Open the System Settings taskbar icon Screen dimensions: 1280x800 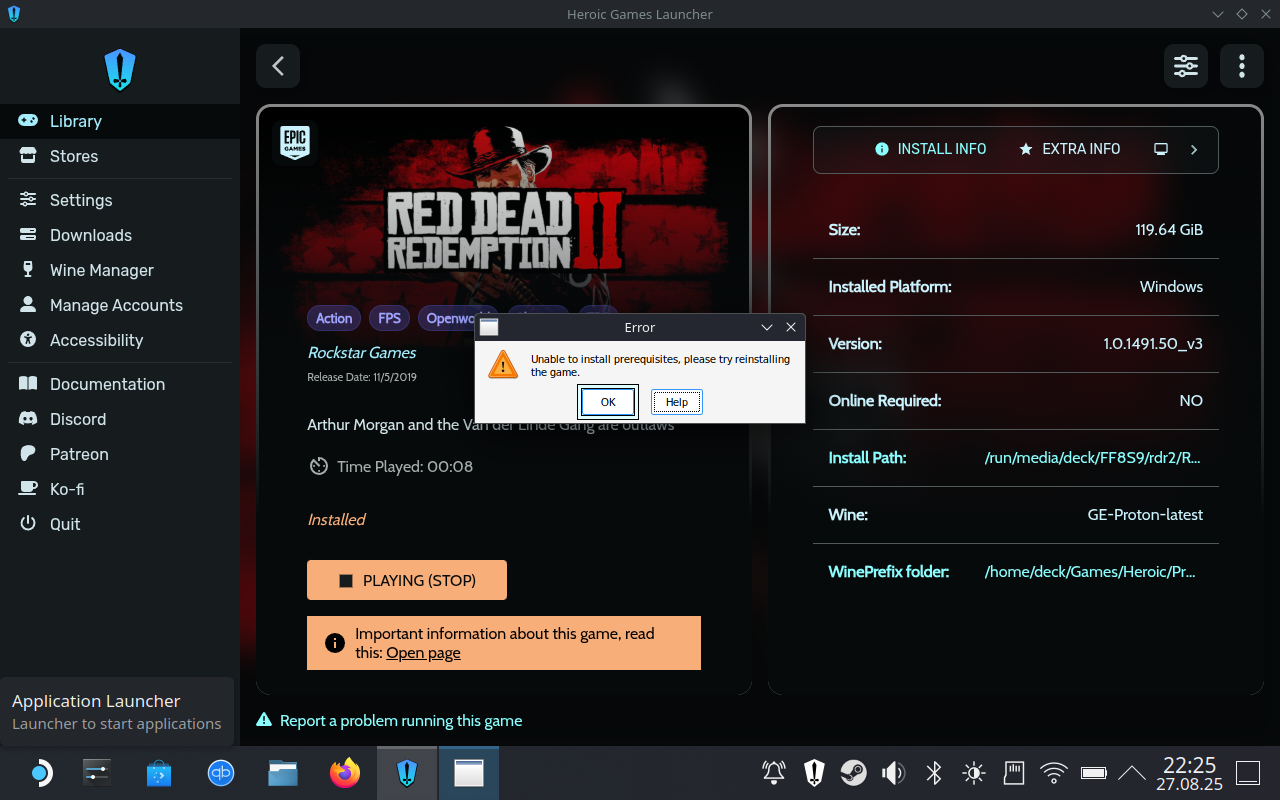pos(97,773)
